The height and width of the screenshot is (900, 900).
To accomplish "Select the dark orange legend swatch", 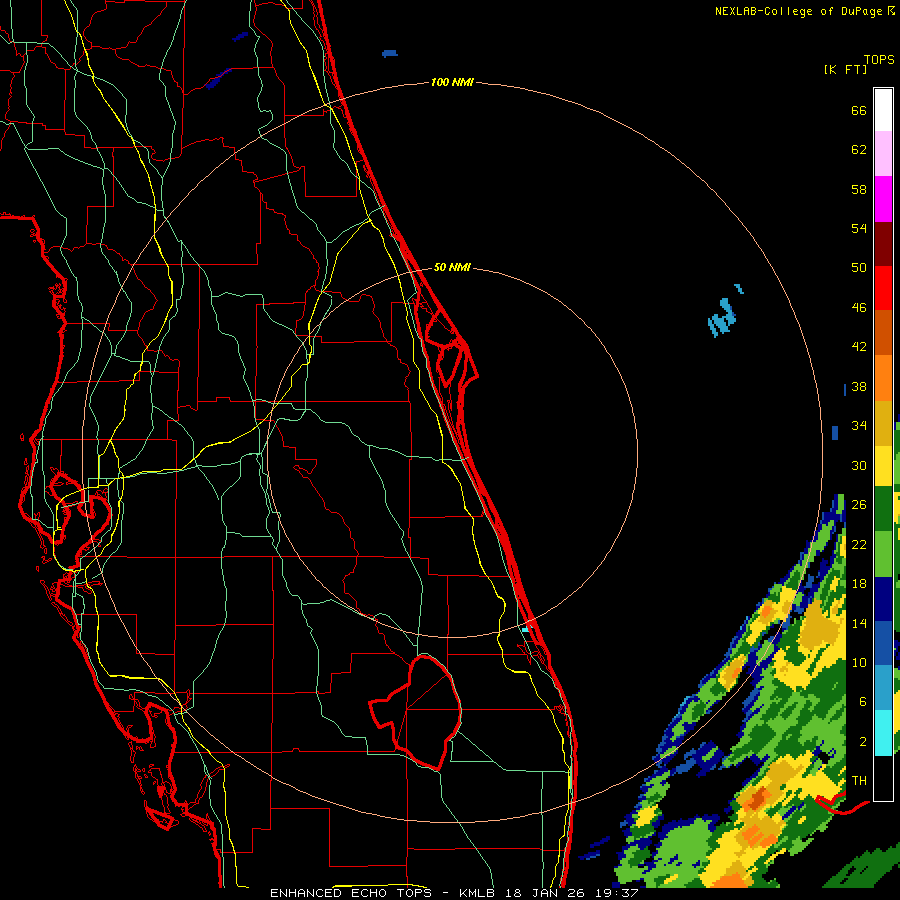I will (883, 333).
